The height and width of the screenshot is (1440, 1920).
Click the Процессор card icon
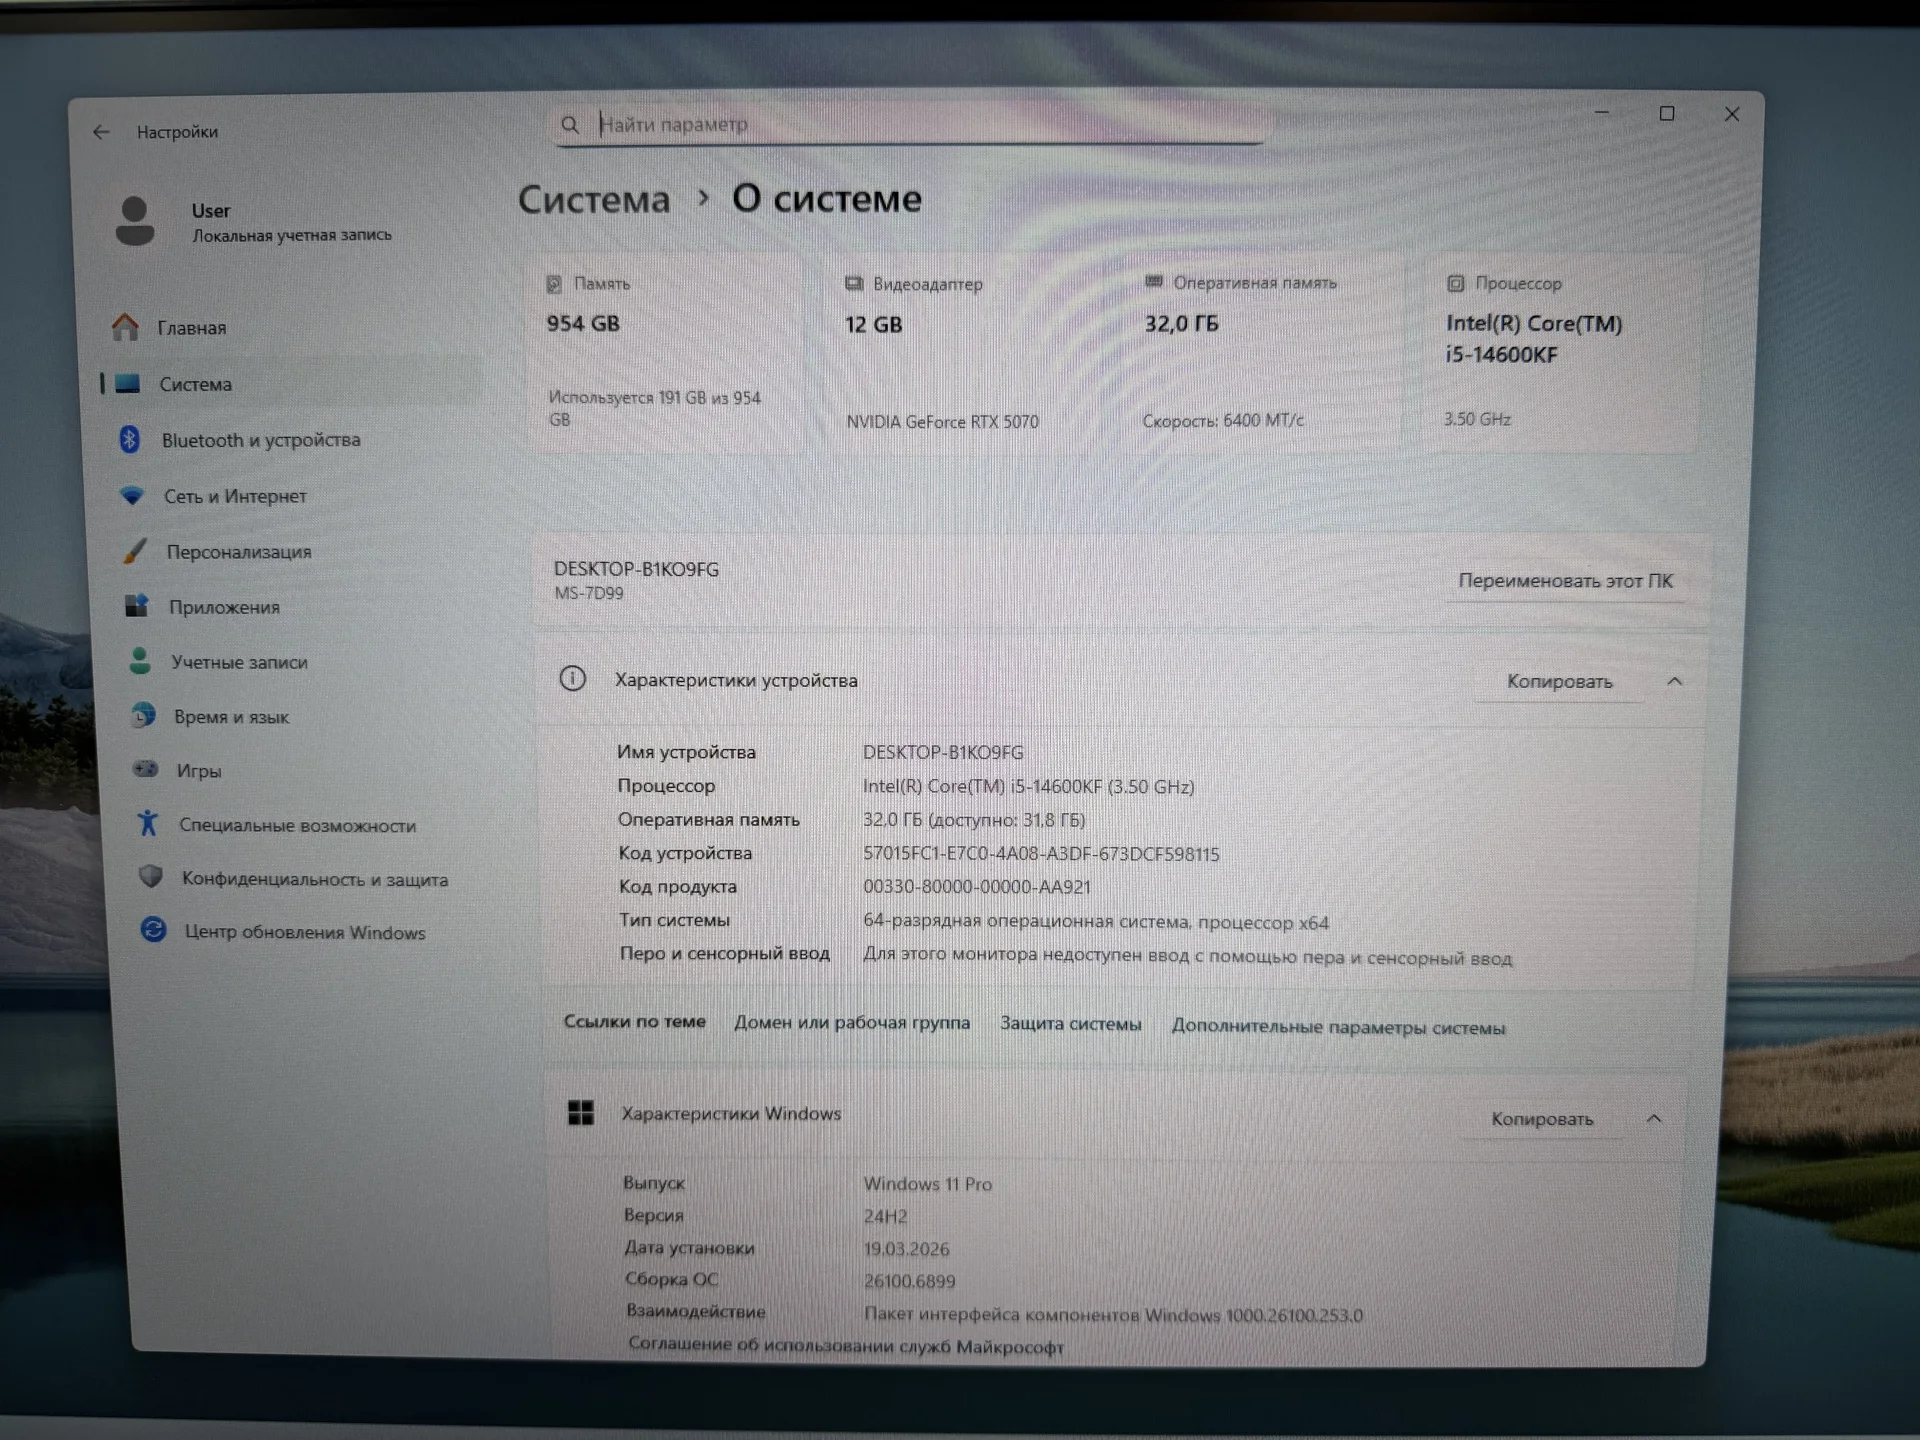tap(1455, 284)
